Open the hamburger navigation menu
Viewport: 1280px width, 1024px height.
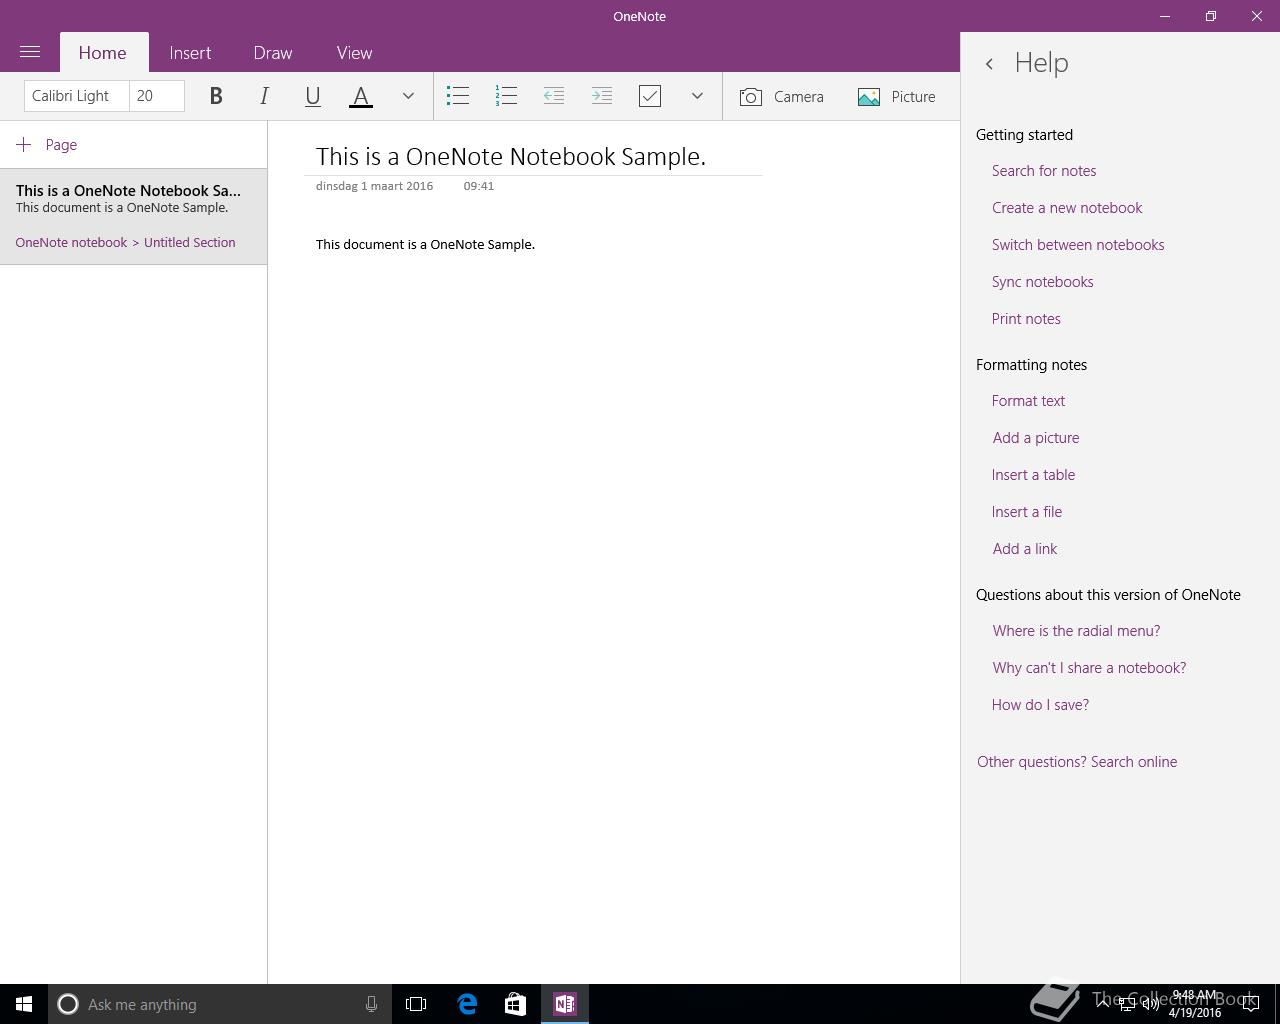point(30,52)
